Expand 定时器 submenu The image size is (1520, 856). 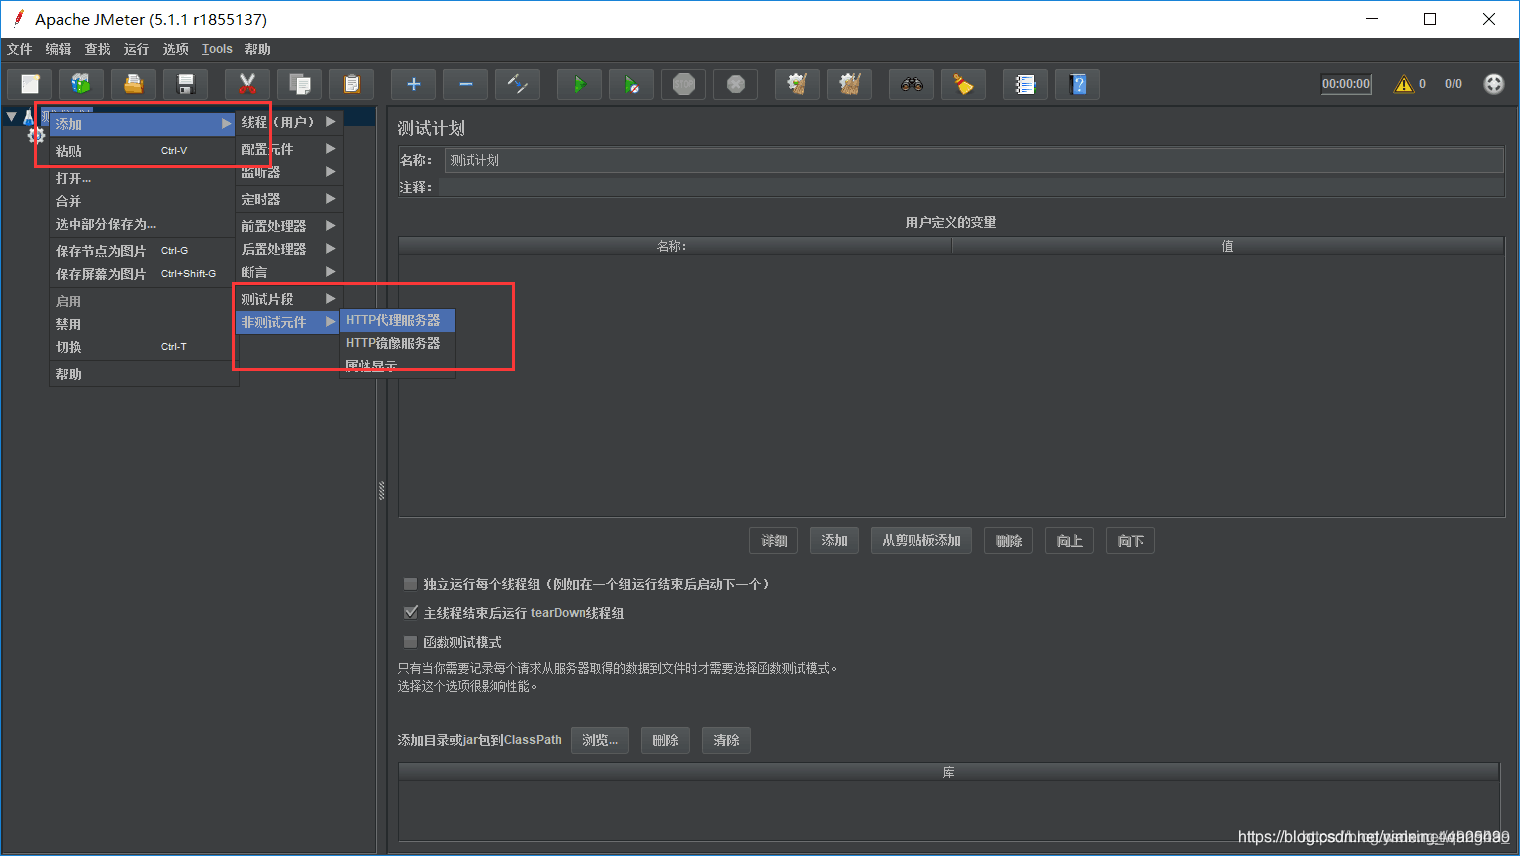[x=289, y=199]
